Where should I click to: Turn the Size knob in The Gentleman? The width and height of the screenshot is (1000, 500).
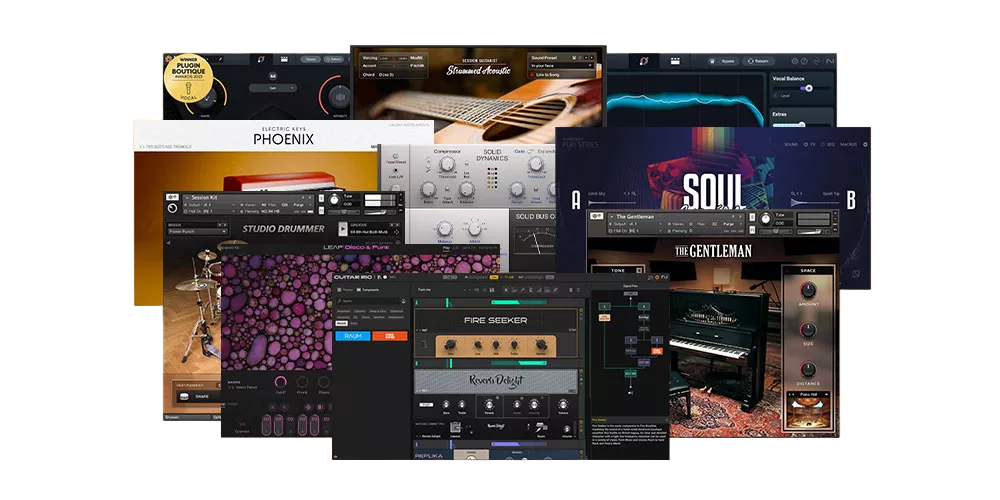[807, 330]
